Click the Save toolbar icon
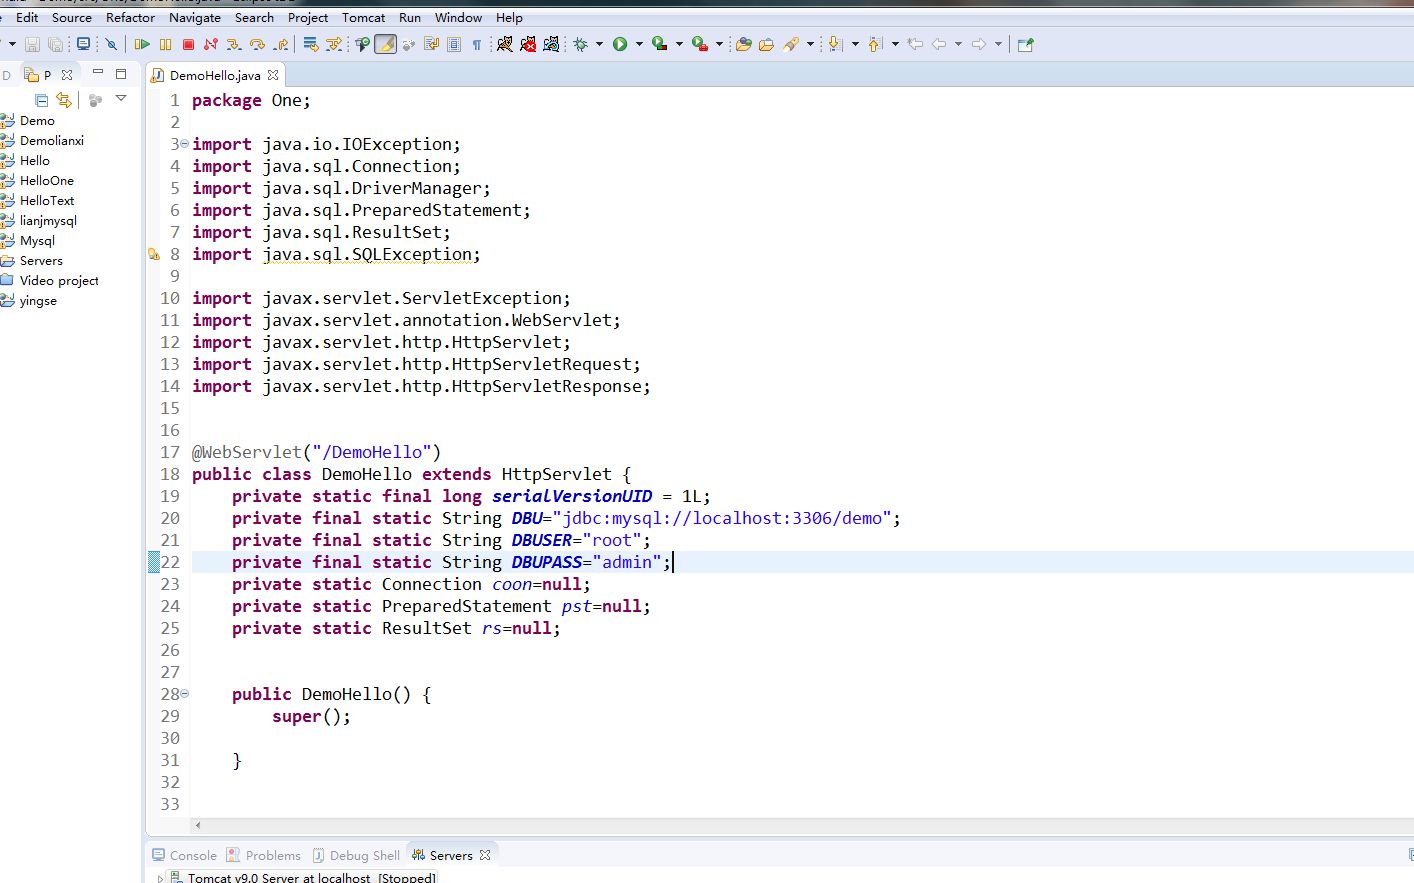 click(x=32, y=44)
